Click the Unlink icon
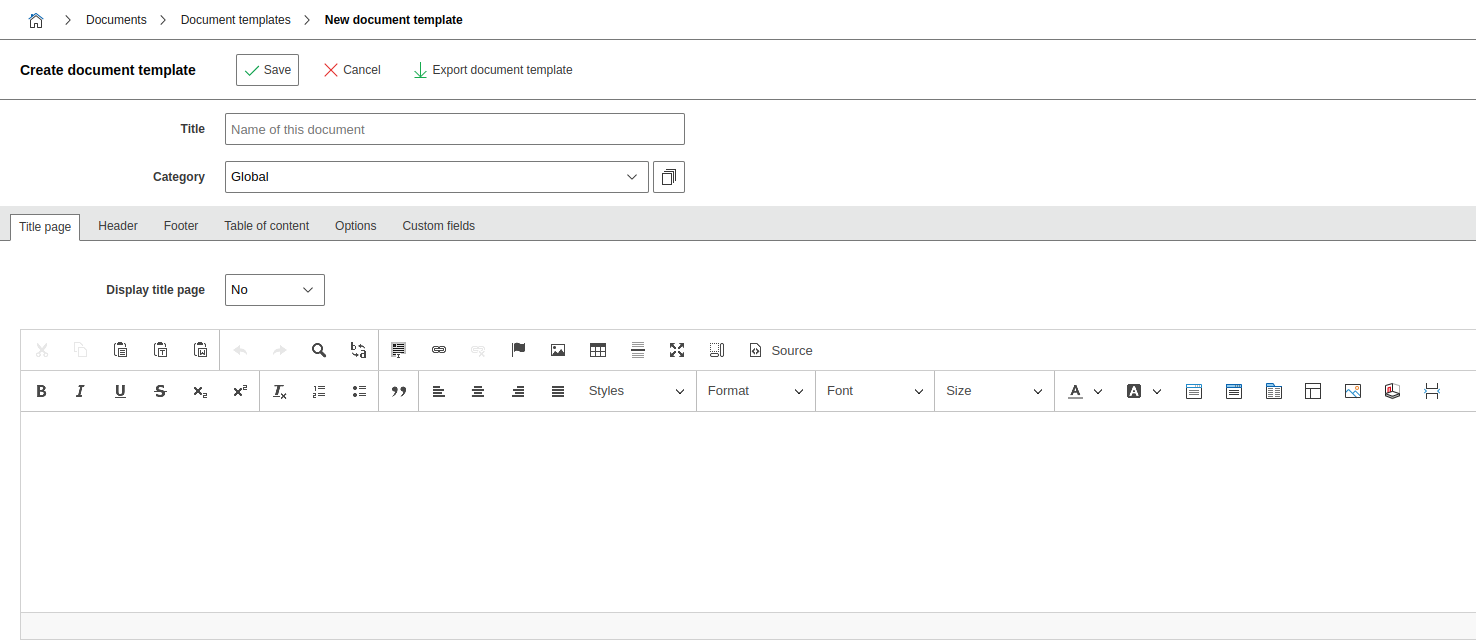 click(x=478, y=350)
